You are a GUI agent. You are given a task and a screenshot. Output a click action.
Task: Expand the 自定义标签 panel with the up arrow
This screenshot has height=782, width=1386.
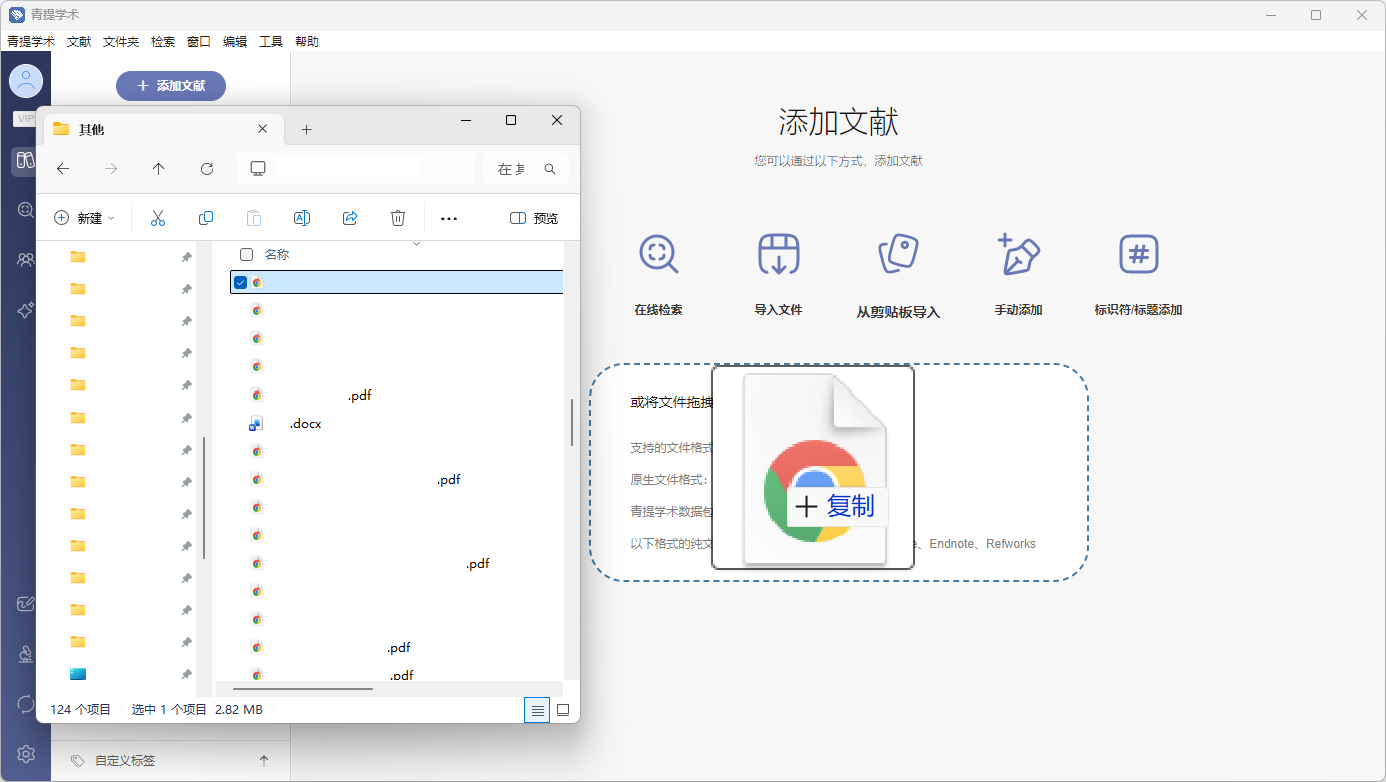click(264, 761)
